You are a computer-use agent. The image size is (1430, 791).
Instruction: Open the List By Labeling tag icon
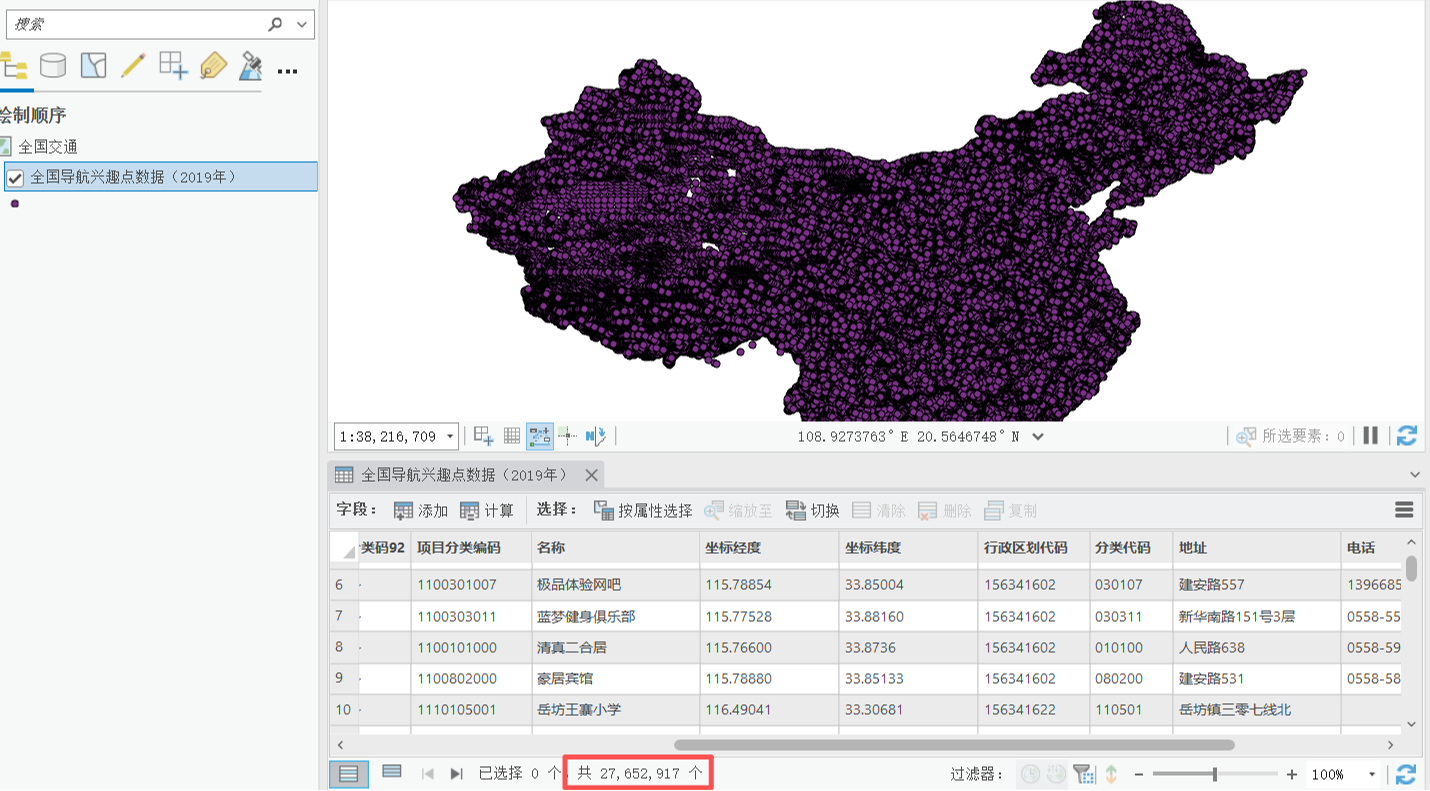[x=213, y=66]
